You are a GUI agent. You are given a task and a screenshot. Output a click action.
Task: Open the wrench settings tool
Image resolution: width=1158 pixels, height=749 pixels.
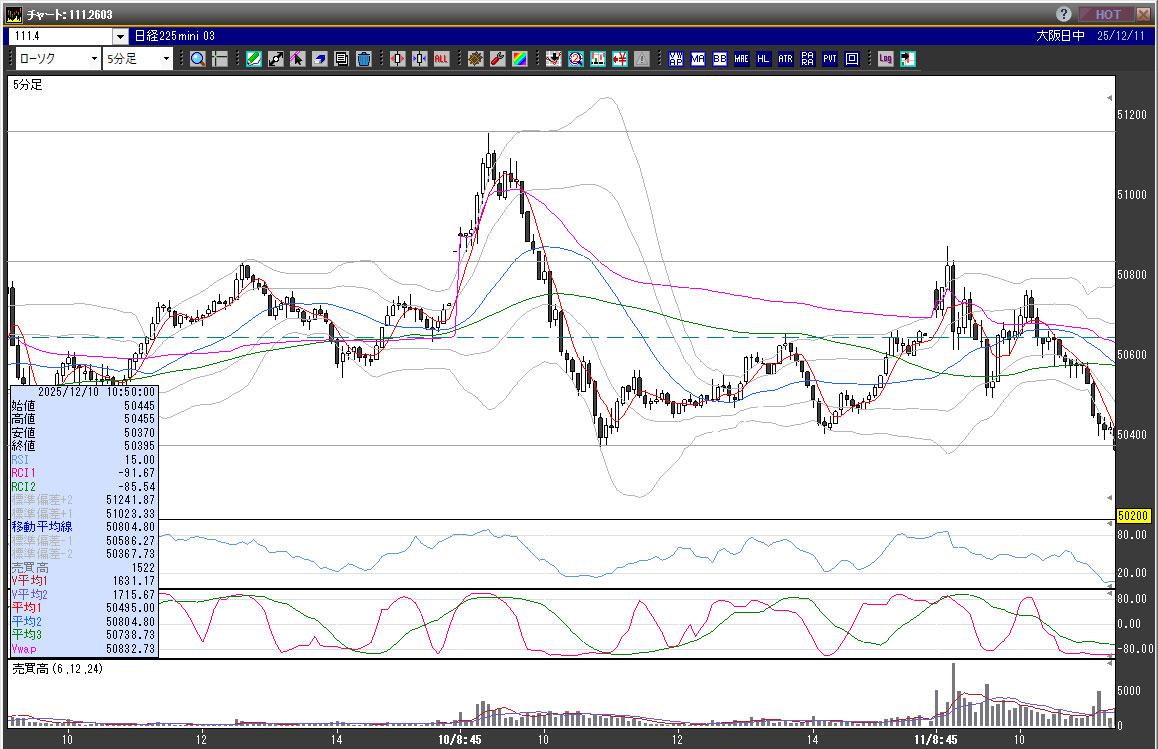click(497, 59)
